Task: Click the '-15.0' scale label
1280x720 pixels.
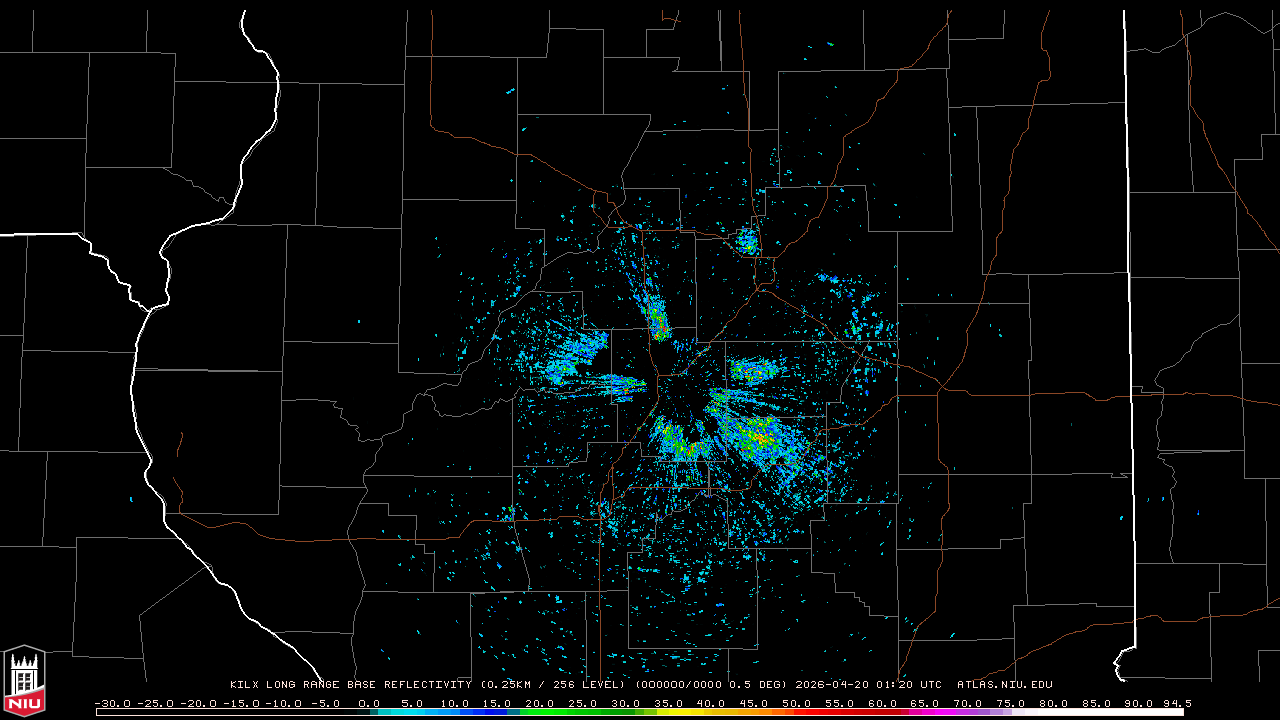Action: 240,703
